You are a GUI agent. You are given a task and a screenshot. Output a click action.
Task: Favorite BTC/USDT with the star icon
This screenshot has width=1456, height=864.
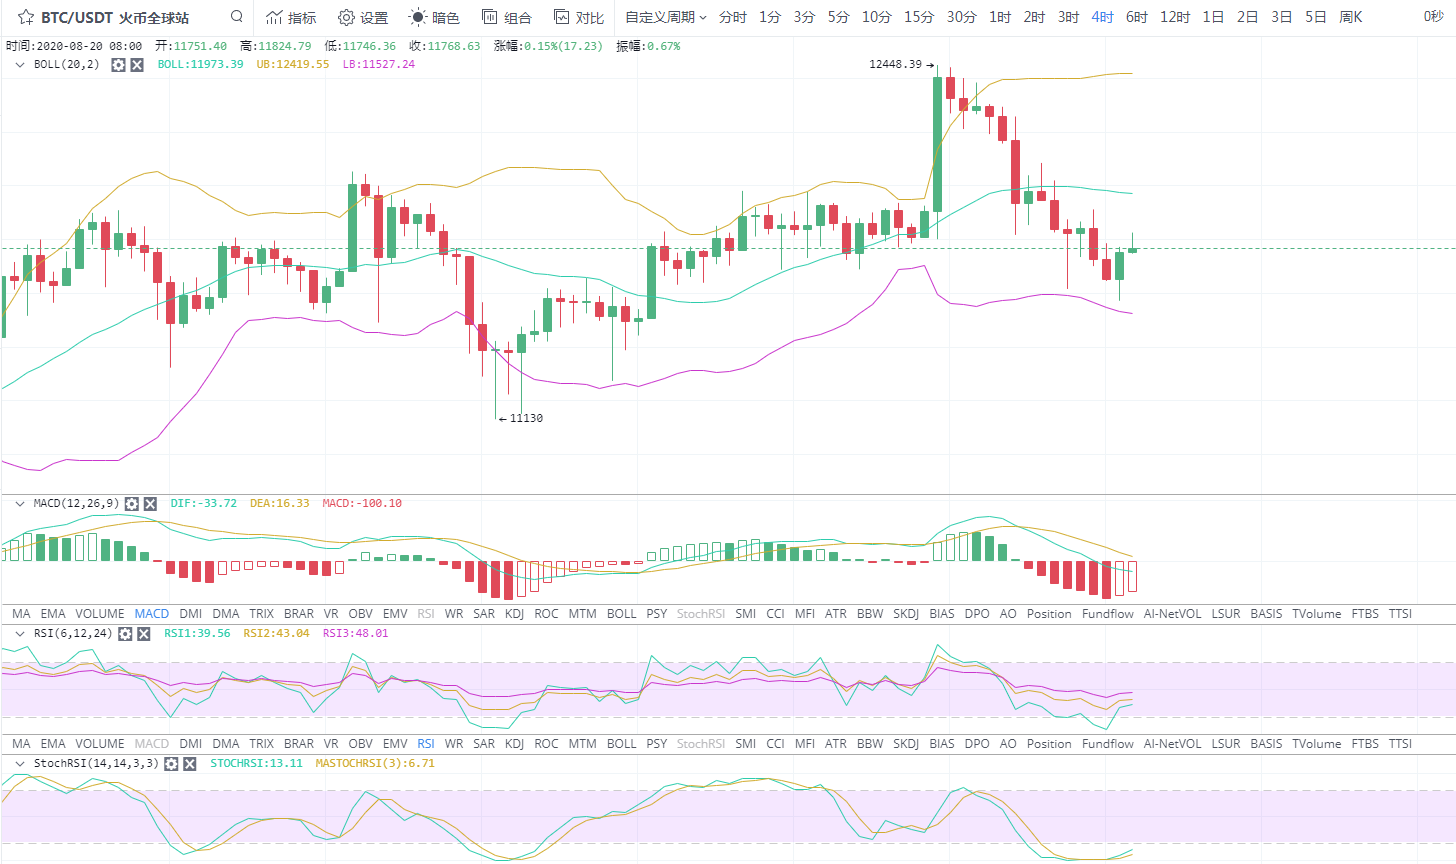pyautogui.click(x=26, y=17)
